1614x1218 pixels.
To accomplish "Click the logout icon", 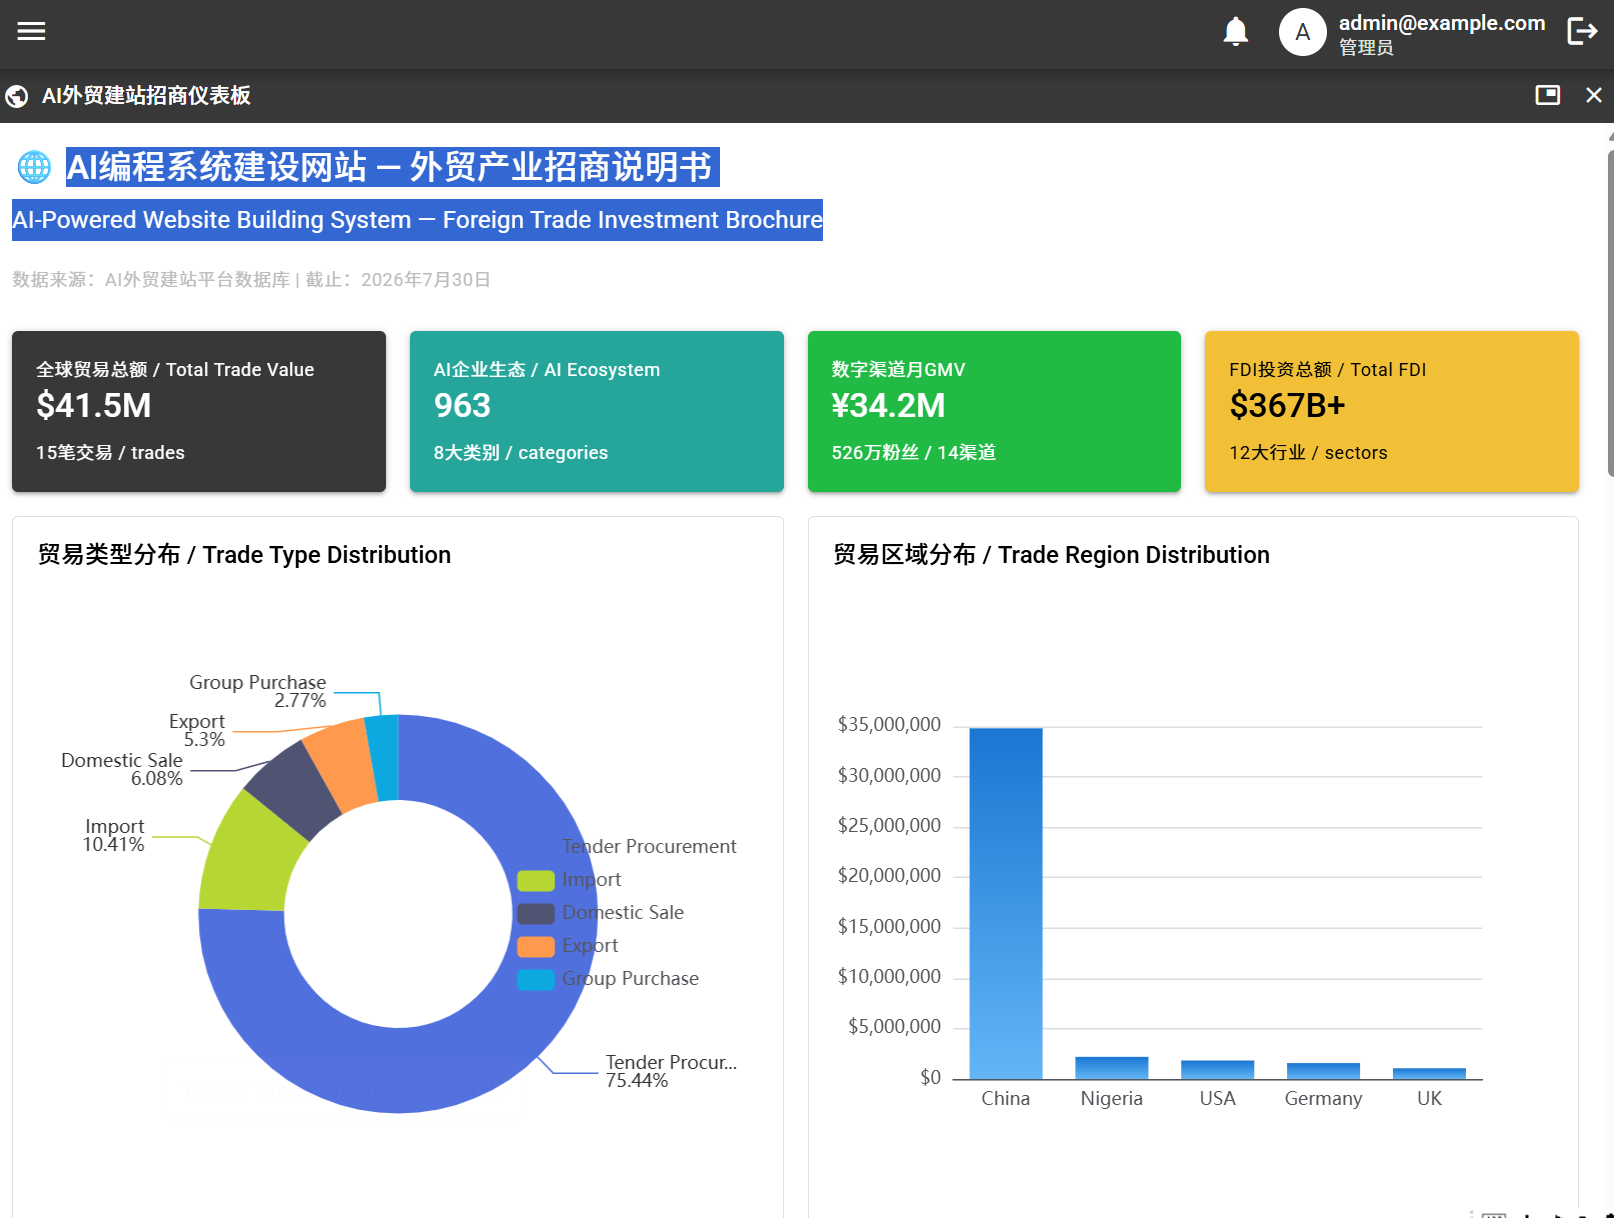I will click(1582, 32).
